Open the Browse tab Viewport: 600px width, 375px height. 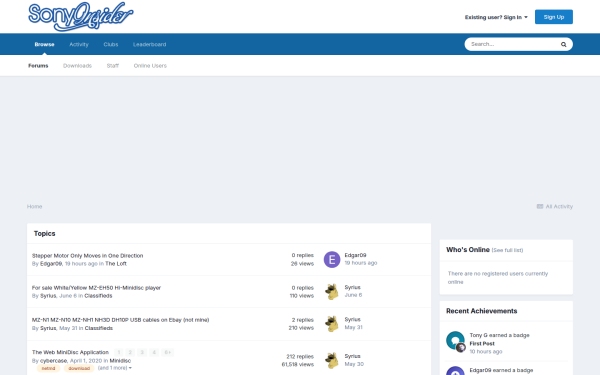(44, 44)
